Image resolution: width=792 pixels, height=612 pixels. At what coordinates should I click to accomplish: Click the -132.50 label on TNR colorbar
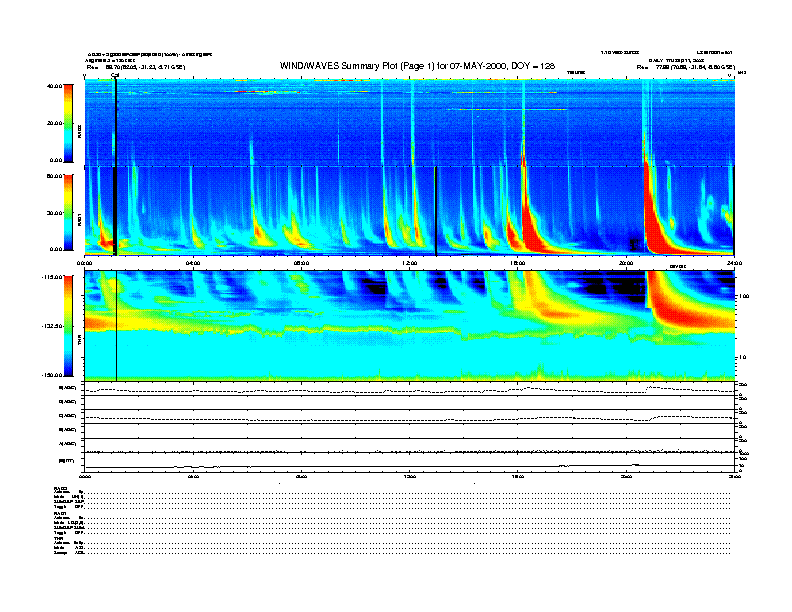pyautogui.click(x=52, y=326)
